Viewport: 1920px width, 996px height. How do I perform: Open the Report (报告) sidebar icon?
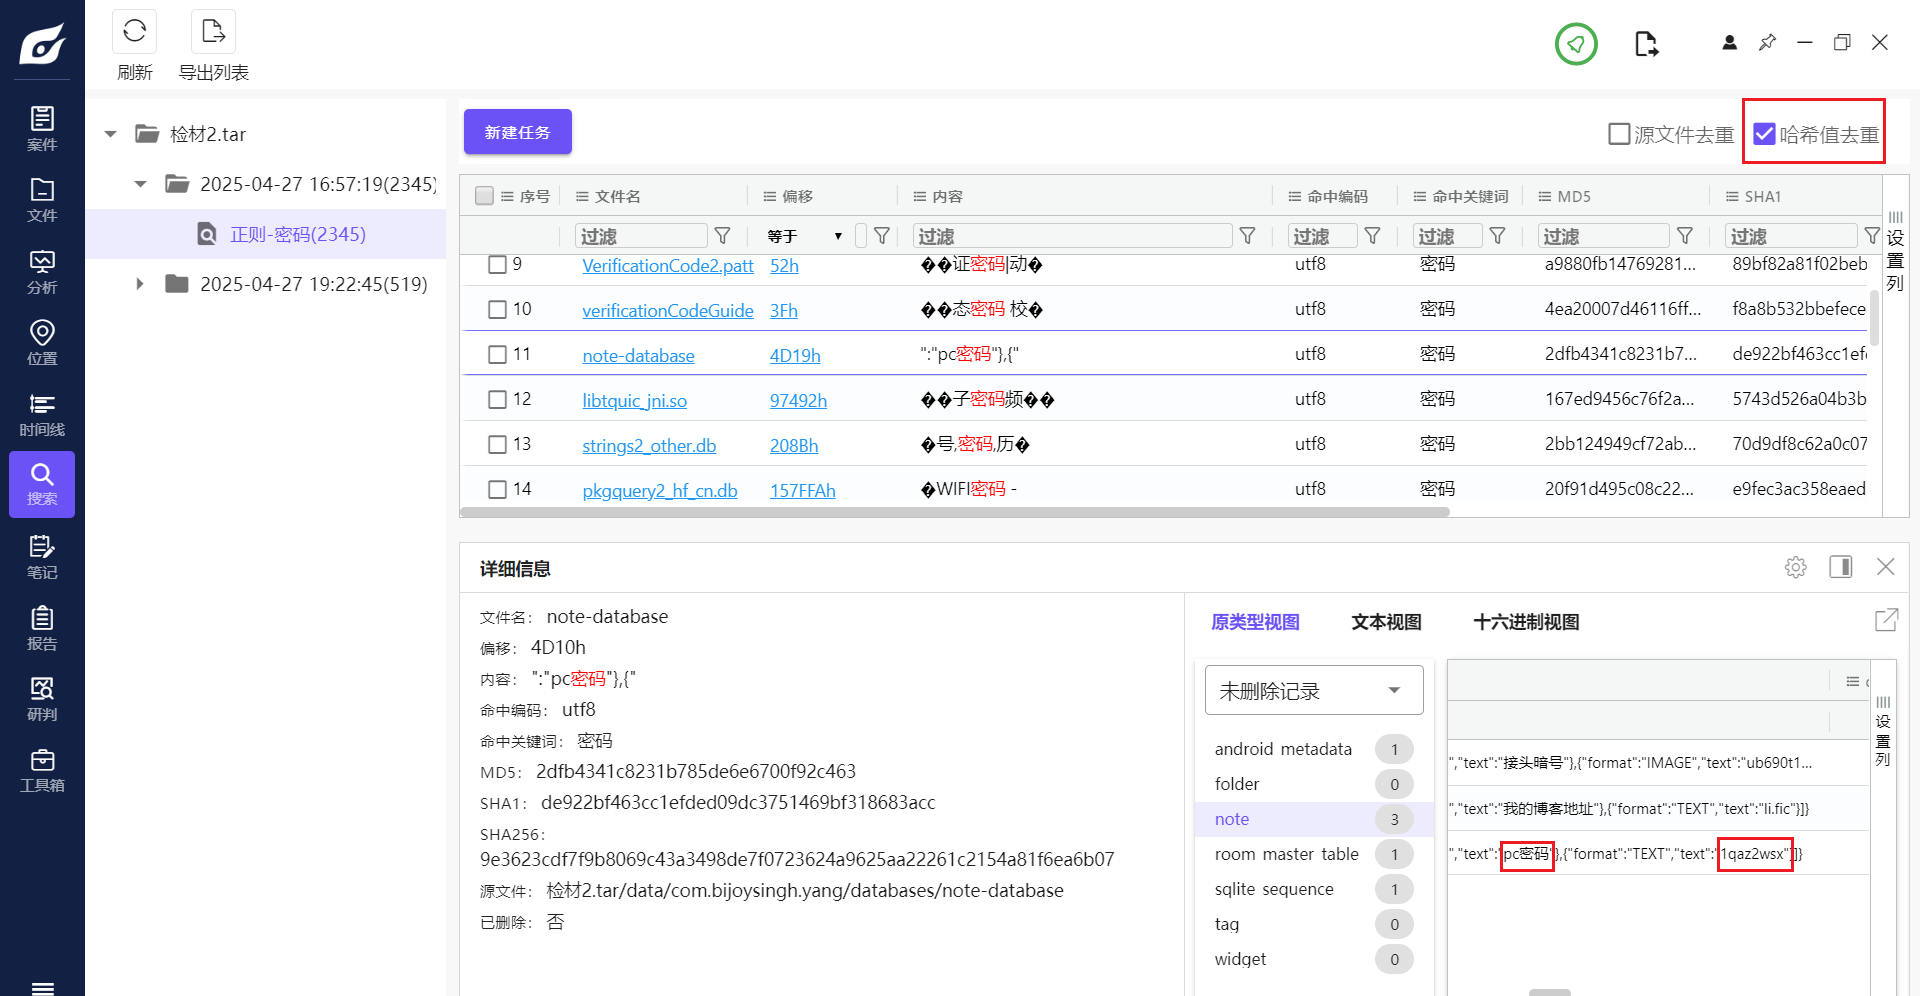point(42,628)
